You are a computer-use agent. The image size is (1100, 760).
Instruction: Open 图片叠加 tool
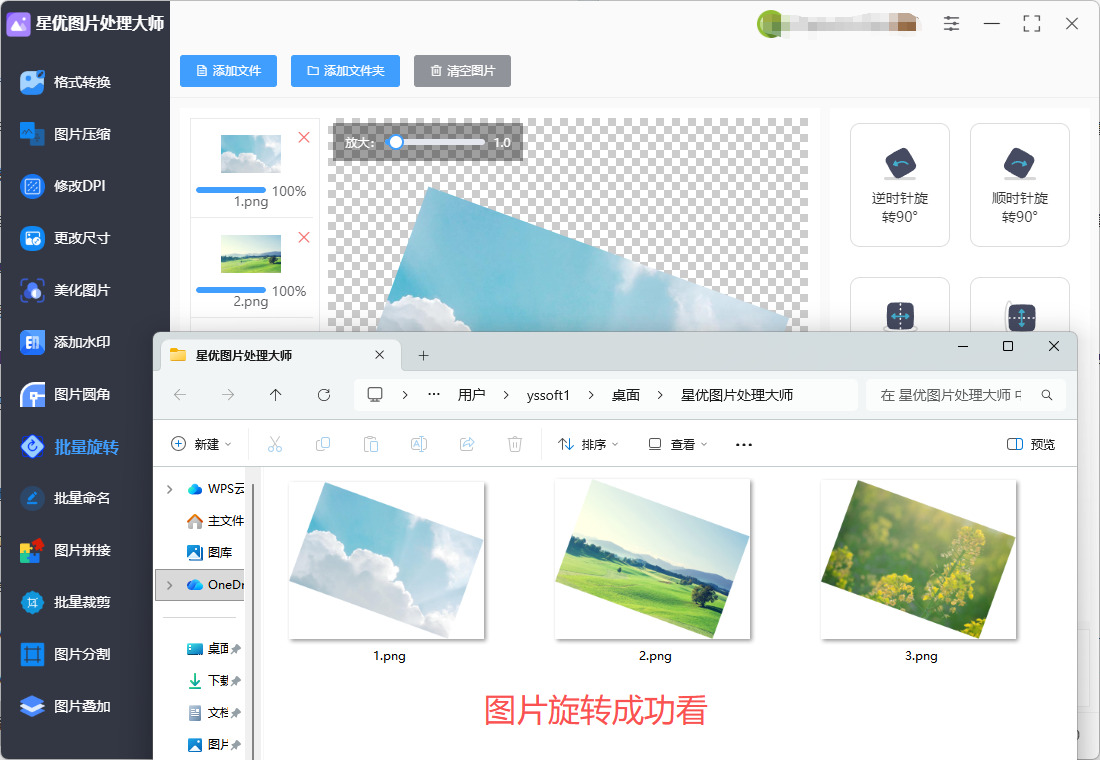[x=65, y=706]
